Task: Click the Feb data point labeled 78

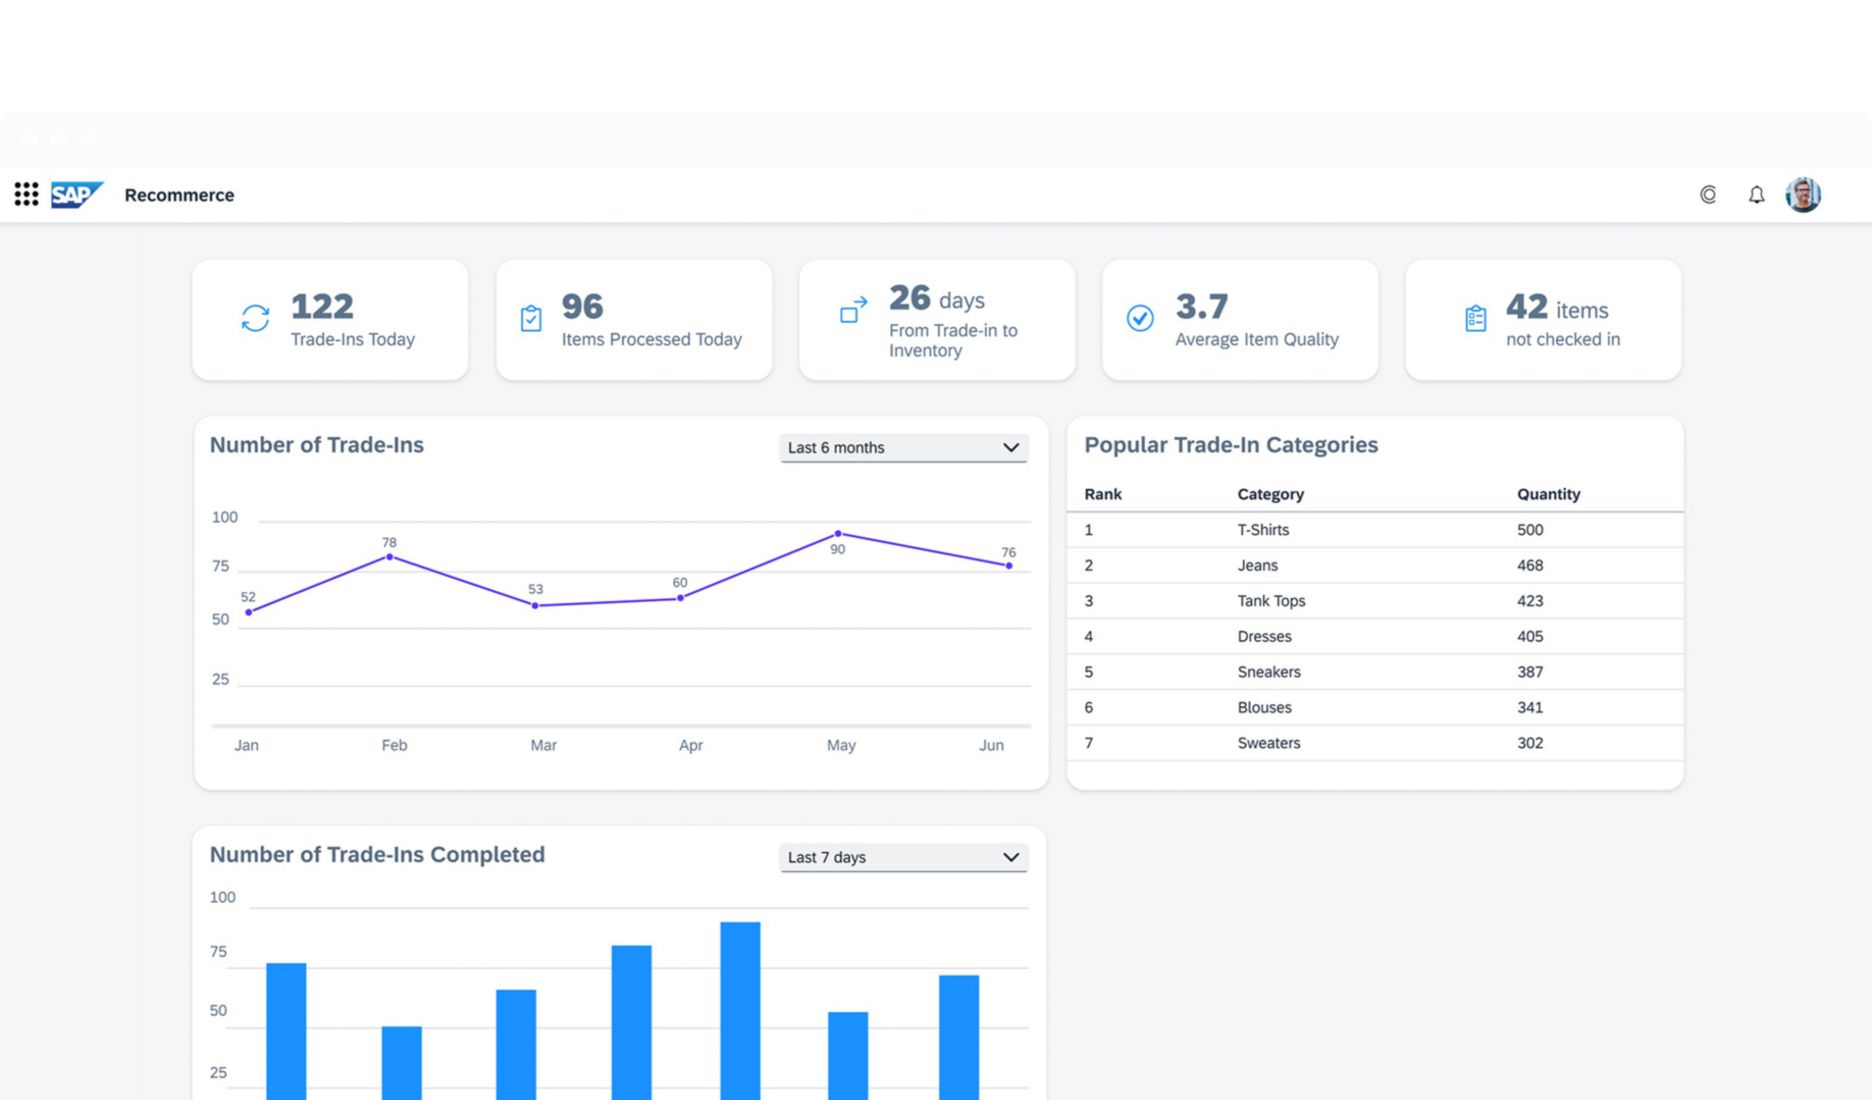Action: (390, 557)
